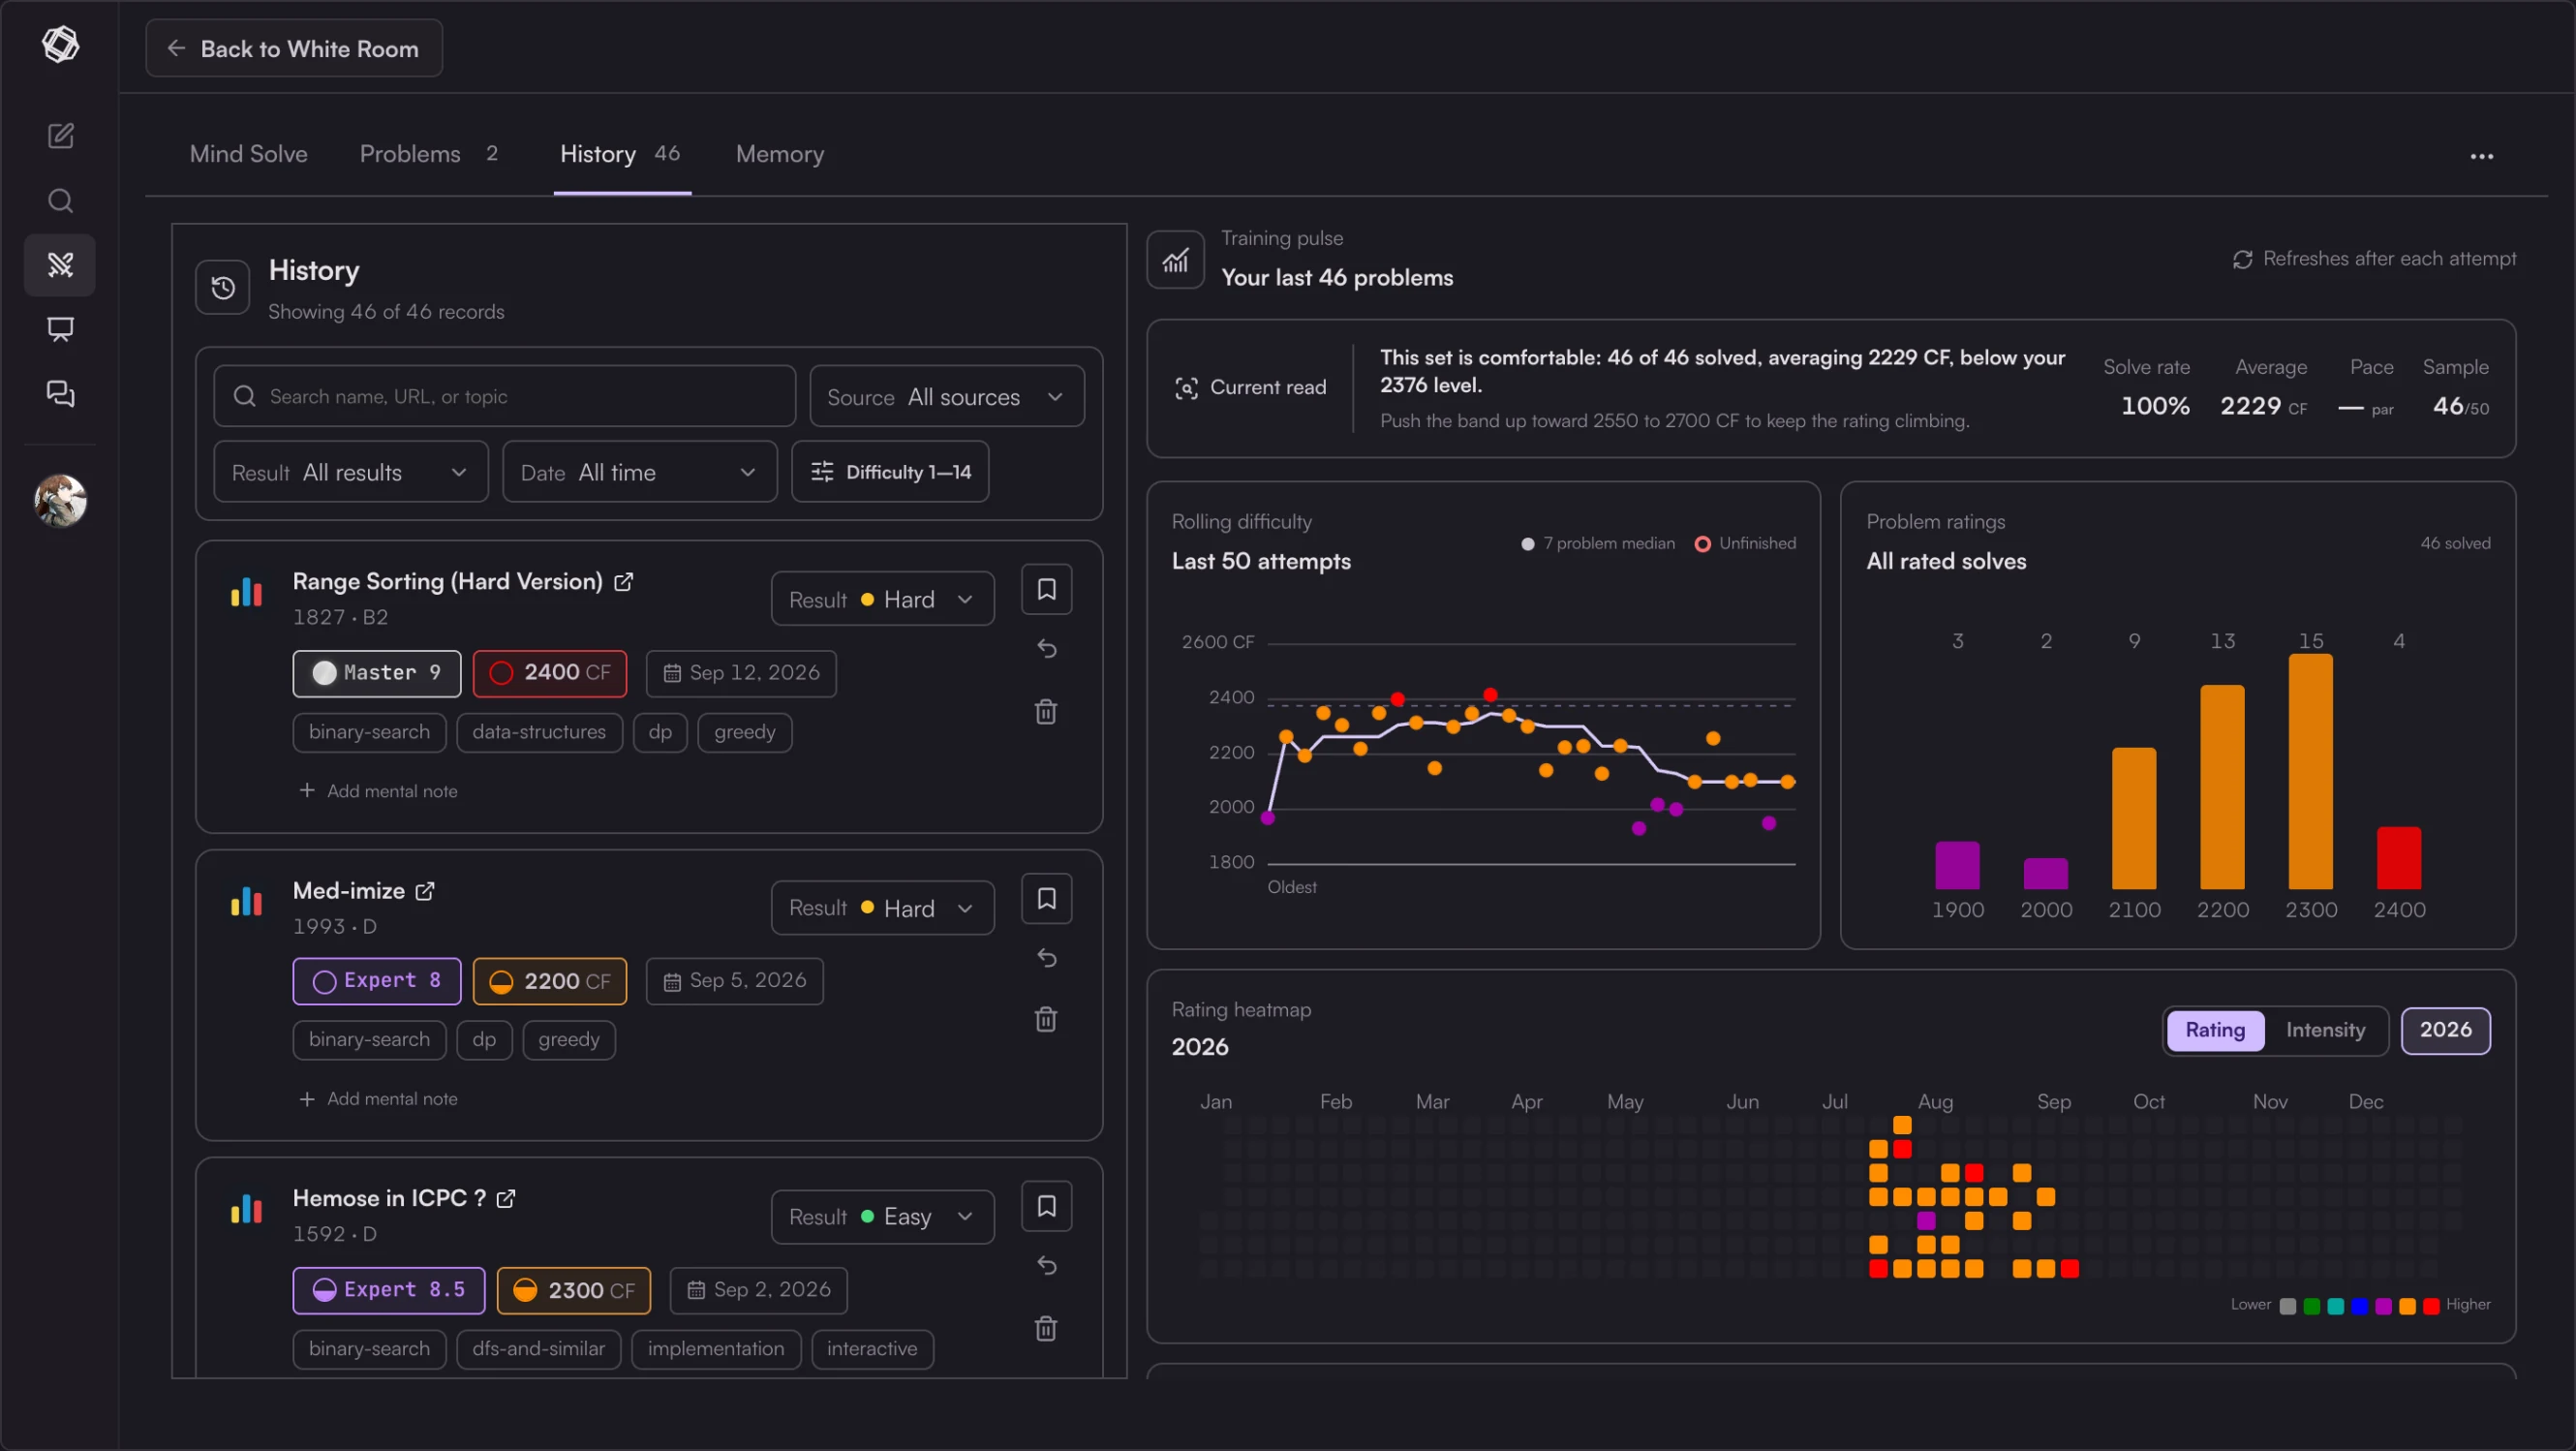Delete the Med-imize history record

pos(1046,1019)
